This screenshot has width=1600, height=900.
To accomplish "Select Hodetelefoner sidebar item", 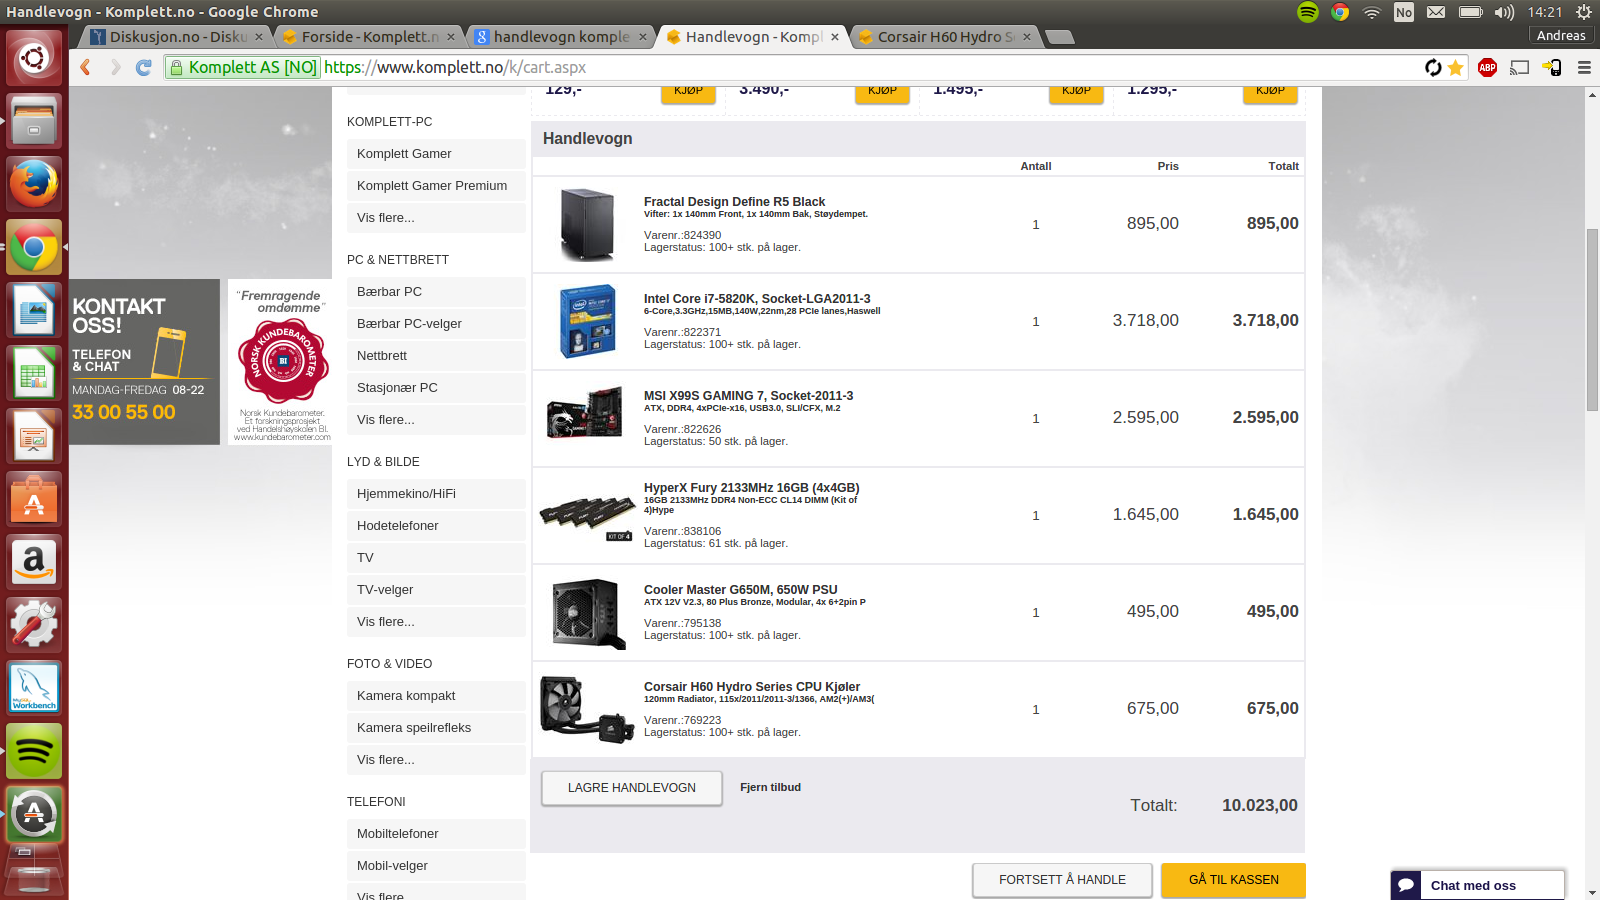I will (436, 526).
